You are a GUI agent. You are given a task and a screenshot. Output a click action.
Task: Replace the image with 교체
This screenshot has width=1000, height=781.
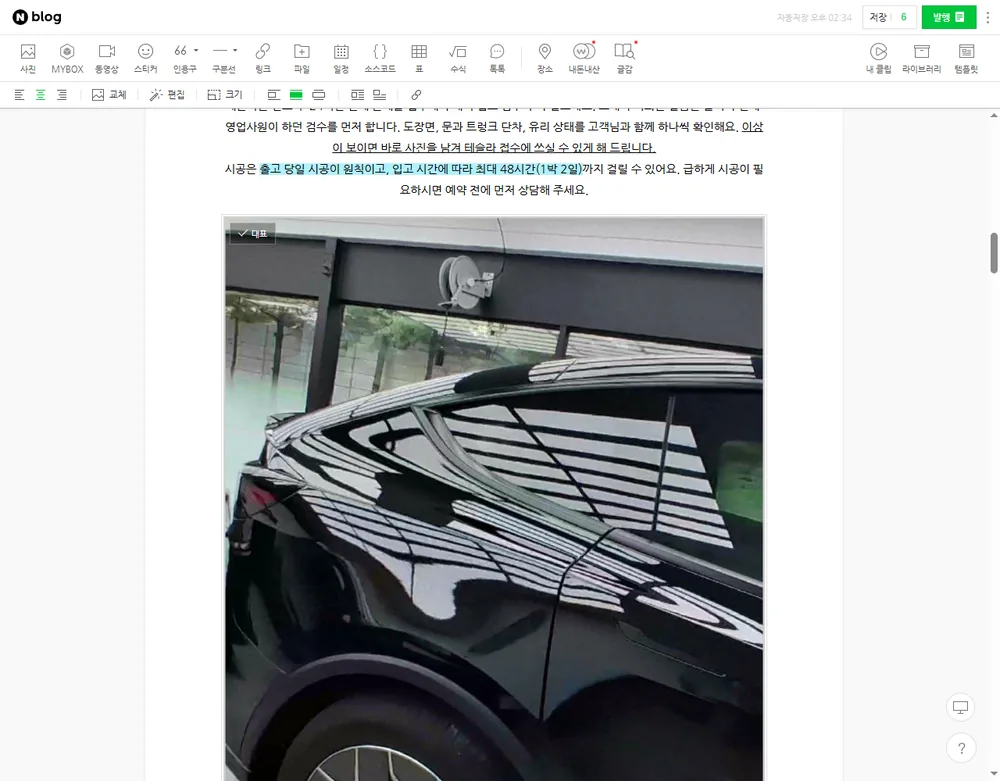(x=109, y=95)
